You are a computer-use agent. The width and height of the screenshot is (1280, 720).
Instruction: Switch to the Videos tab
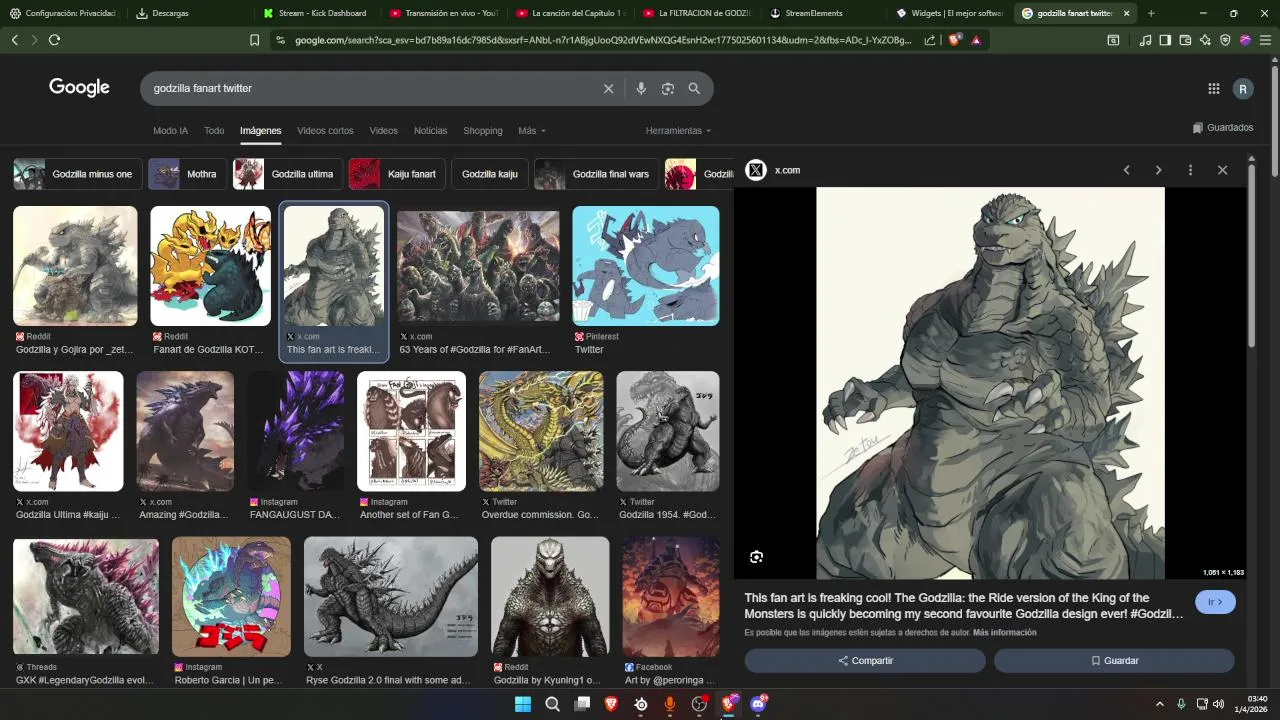(x=383, y=131)
